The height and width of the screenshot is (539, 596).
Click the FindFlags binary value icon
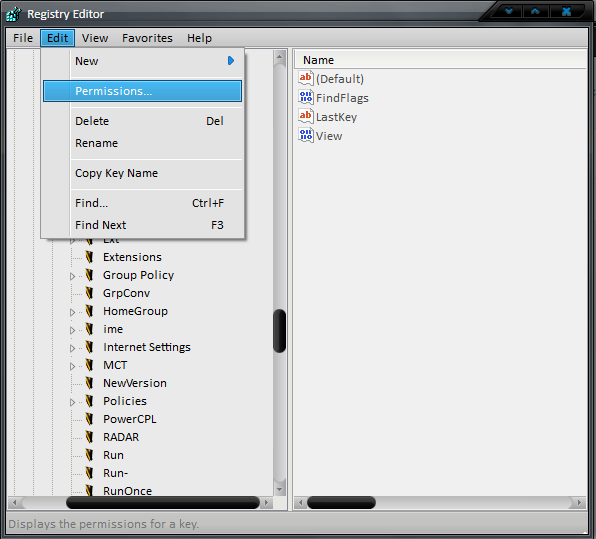click(x=306, y=97)
